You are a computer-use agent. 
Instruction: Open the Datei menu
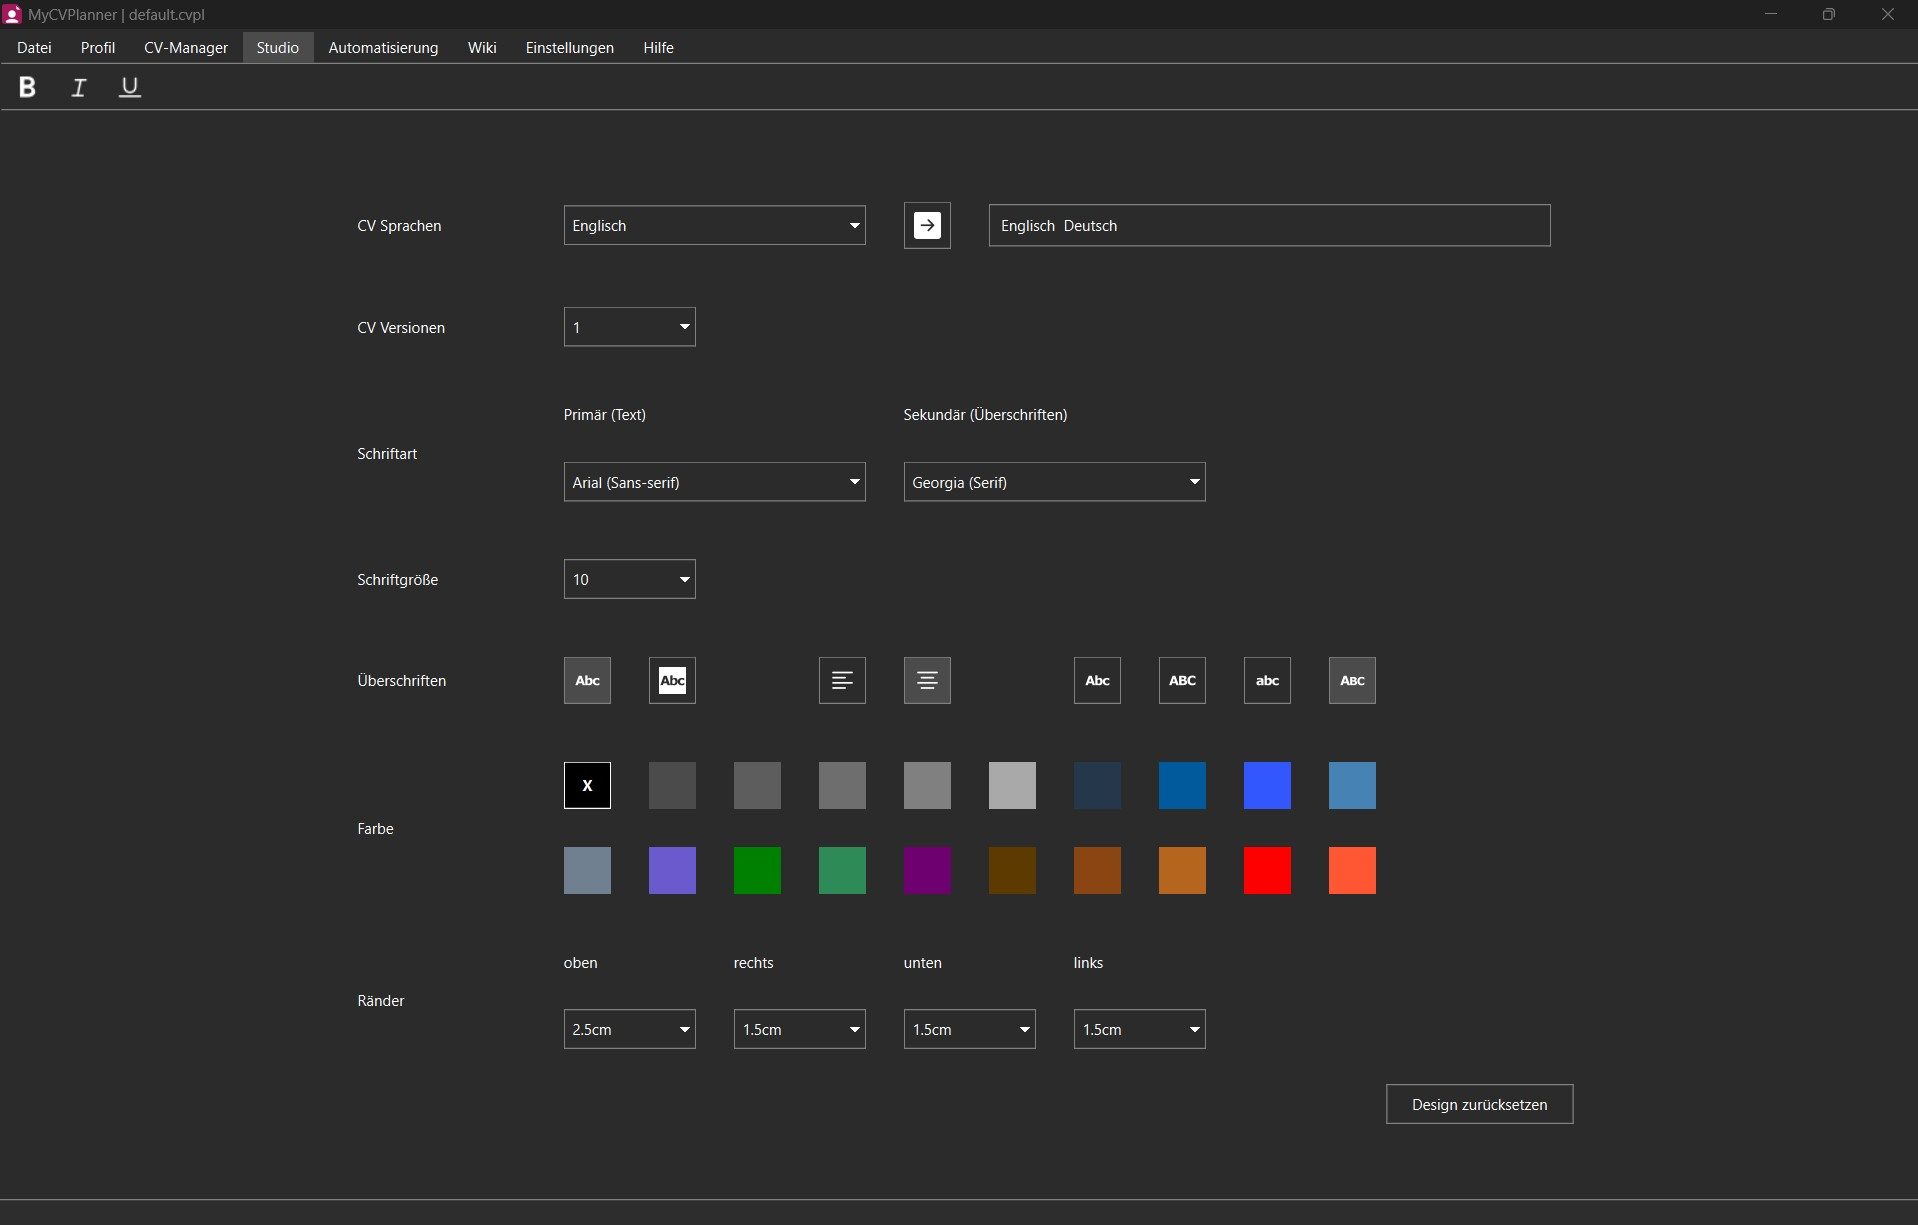click(x=34, y=47)
